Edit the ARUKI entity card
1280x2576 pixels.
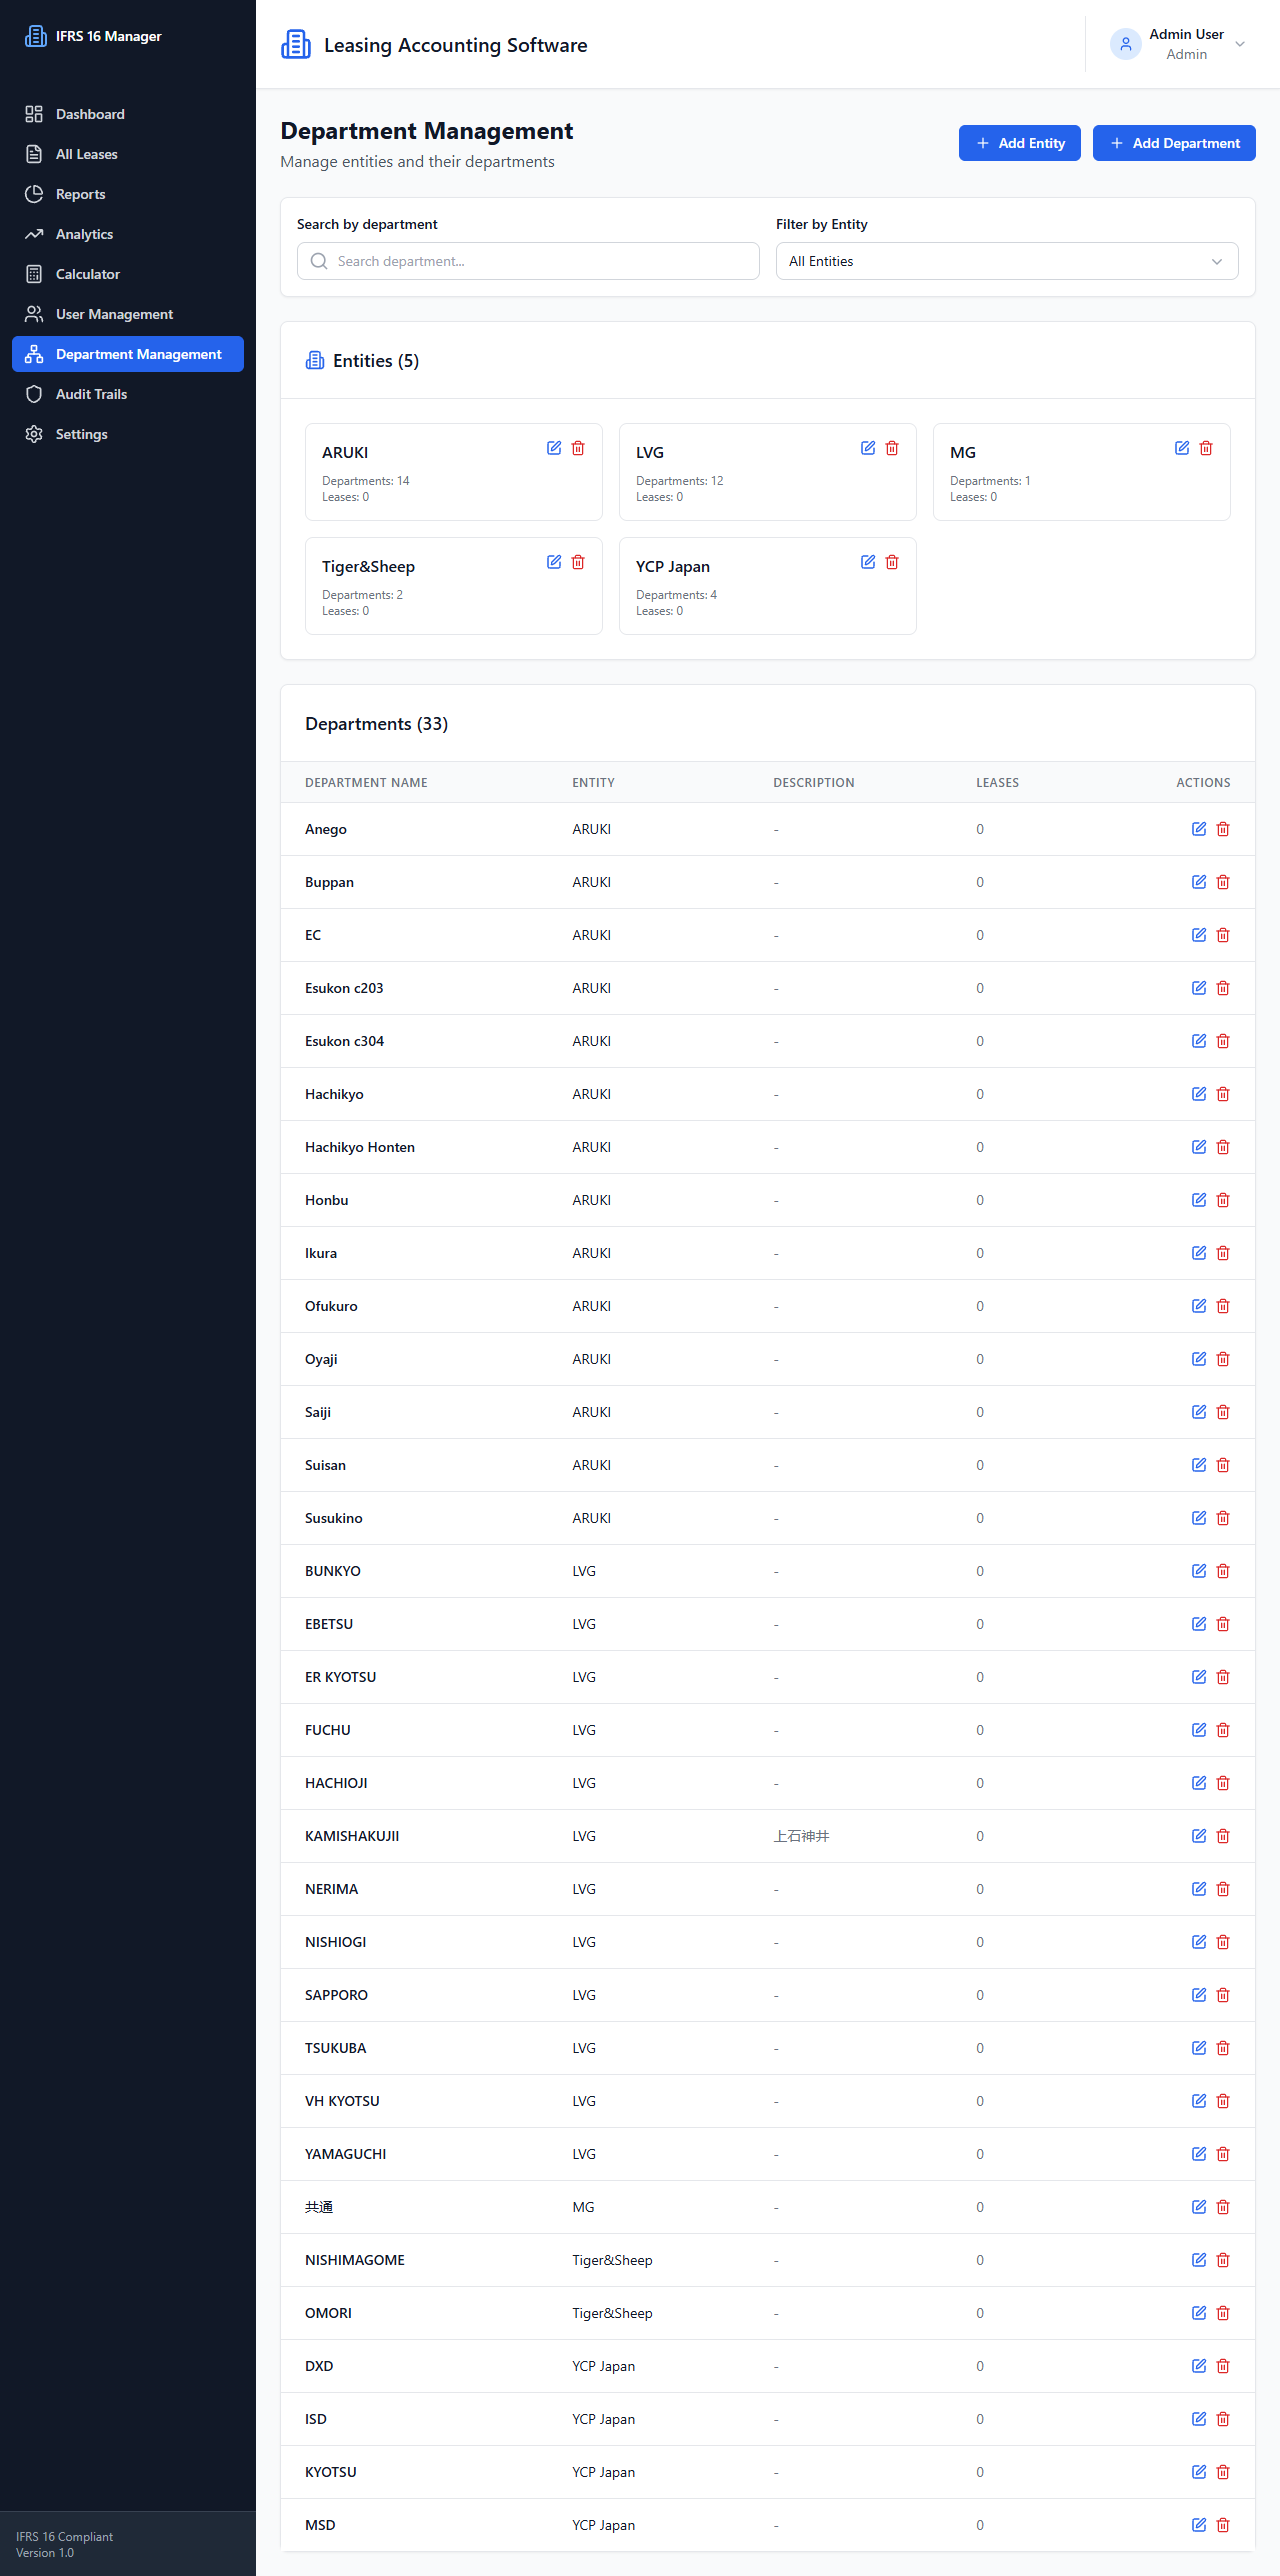point(554,448)
